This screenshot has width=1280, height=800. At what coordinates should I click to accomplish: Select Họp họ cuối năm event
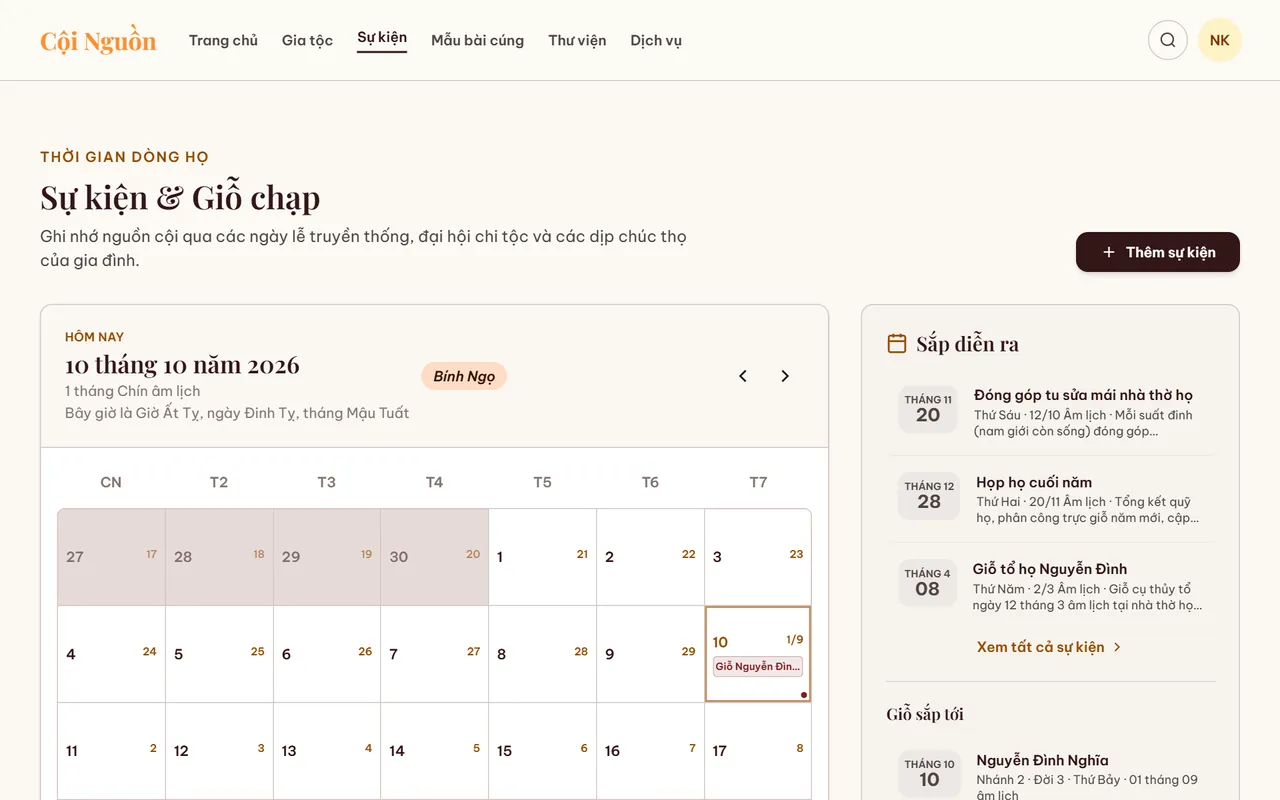tap(1051, 500)
